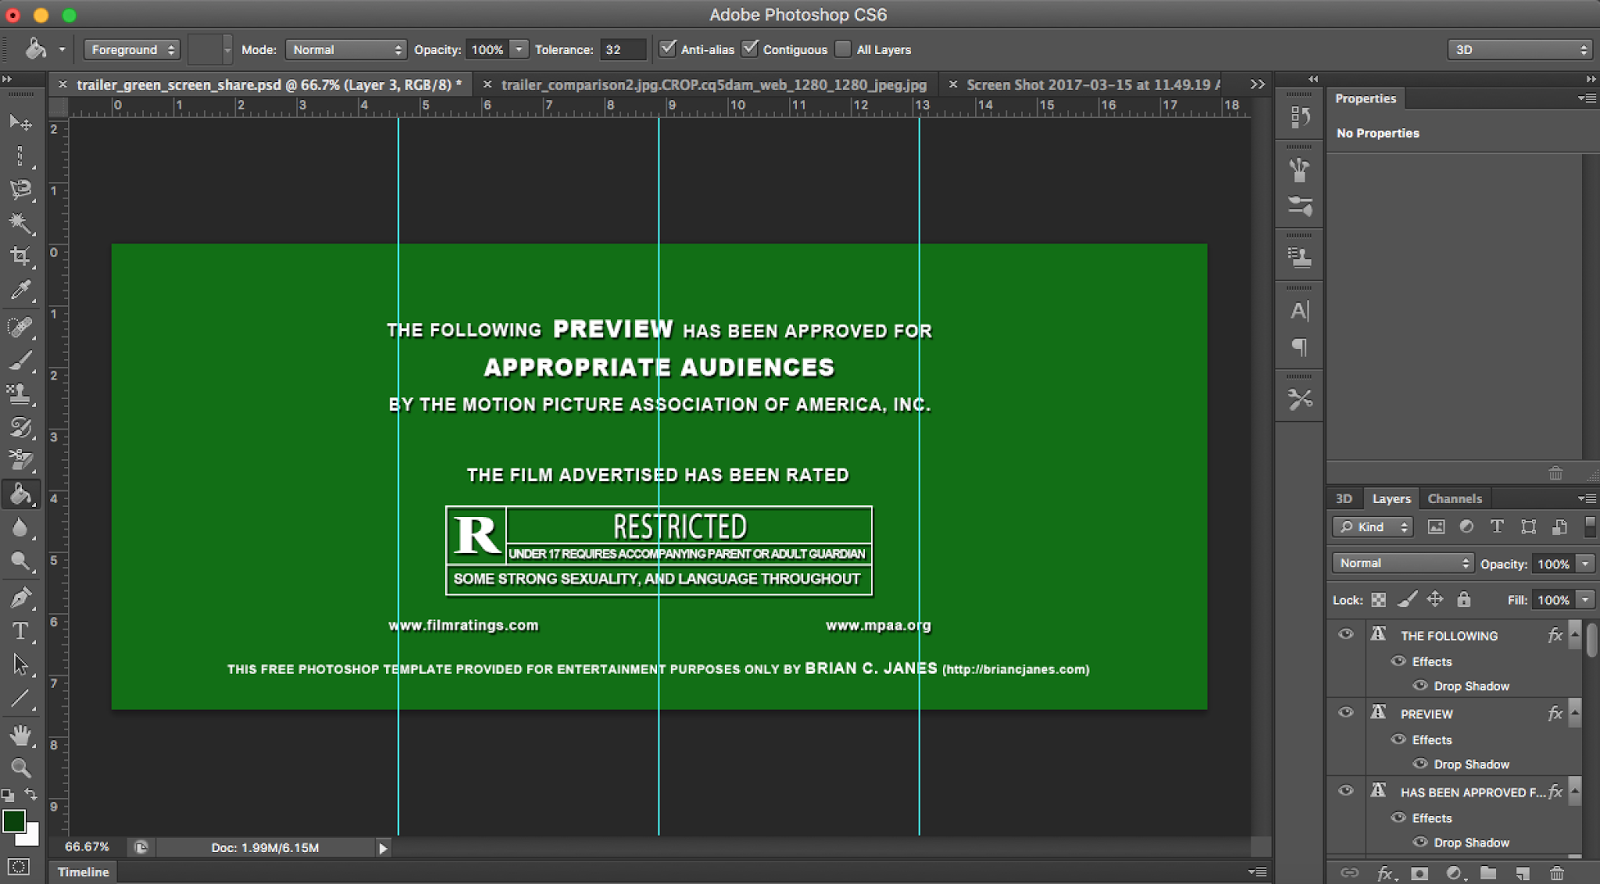Select the Horizontal Type tool
Screen dimensions: 1600x884
20,631
